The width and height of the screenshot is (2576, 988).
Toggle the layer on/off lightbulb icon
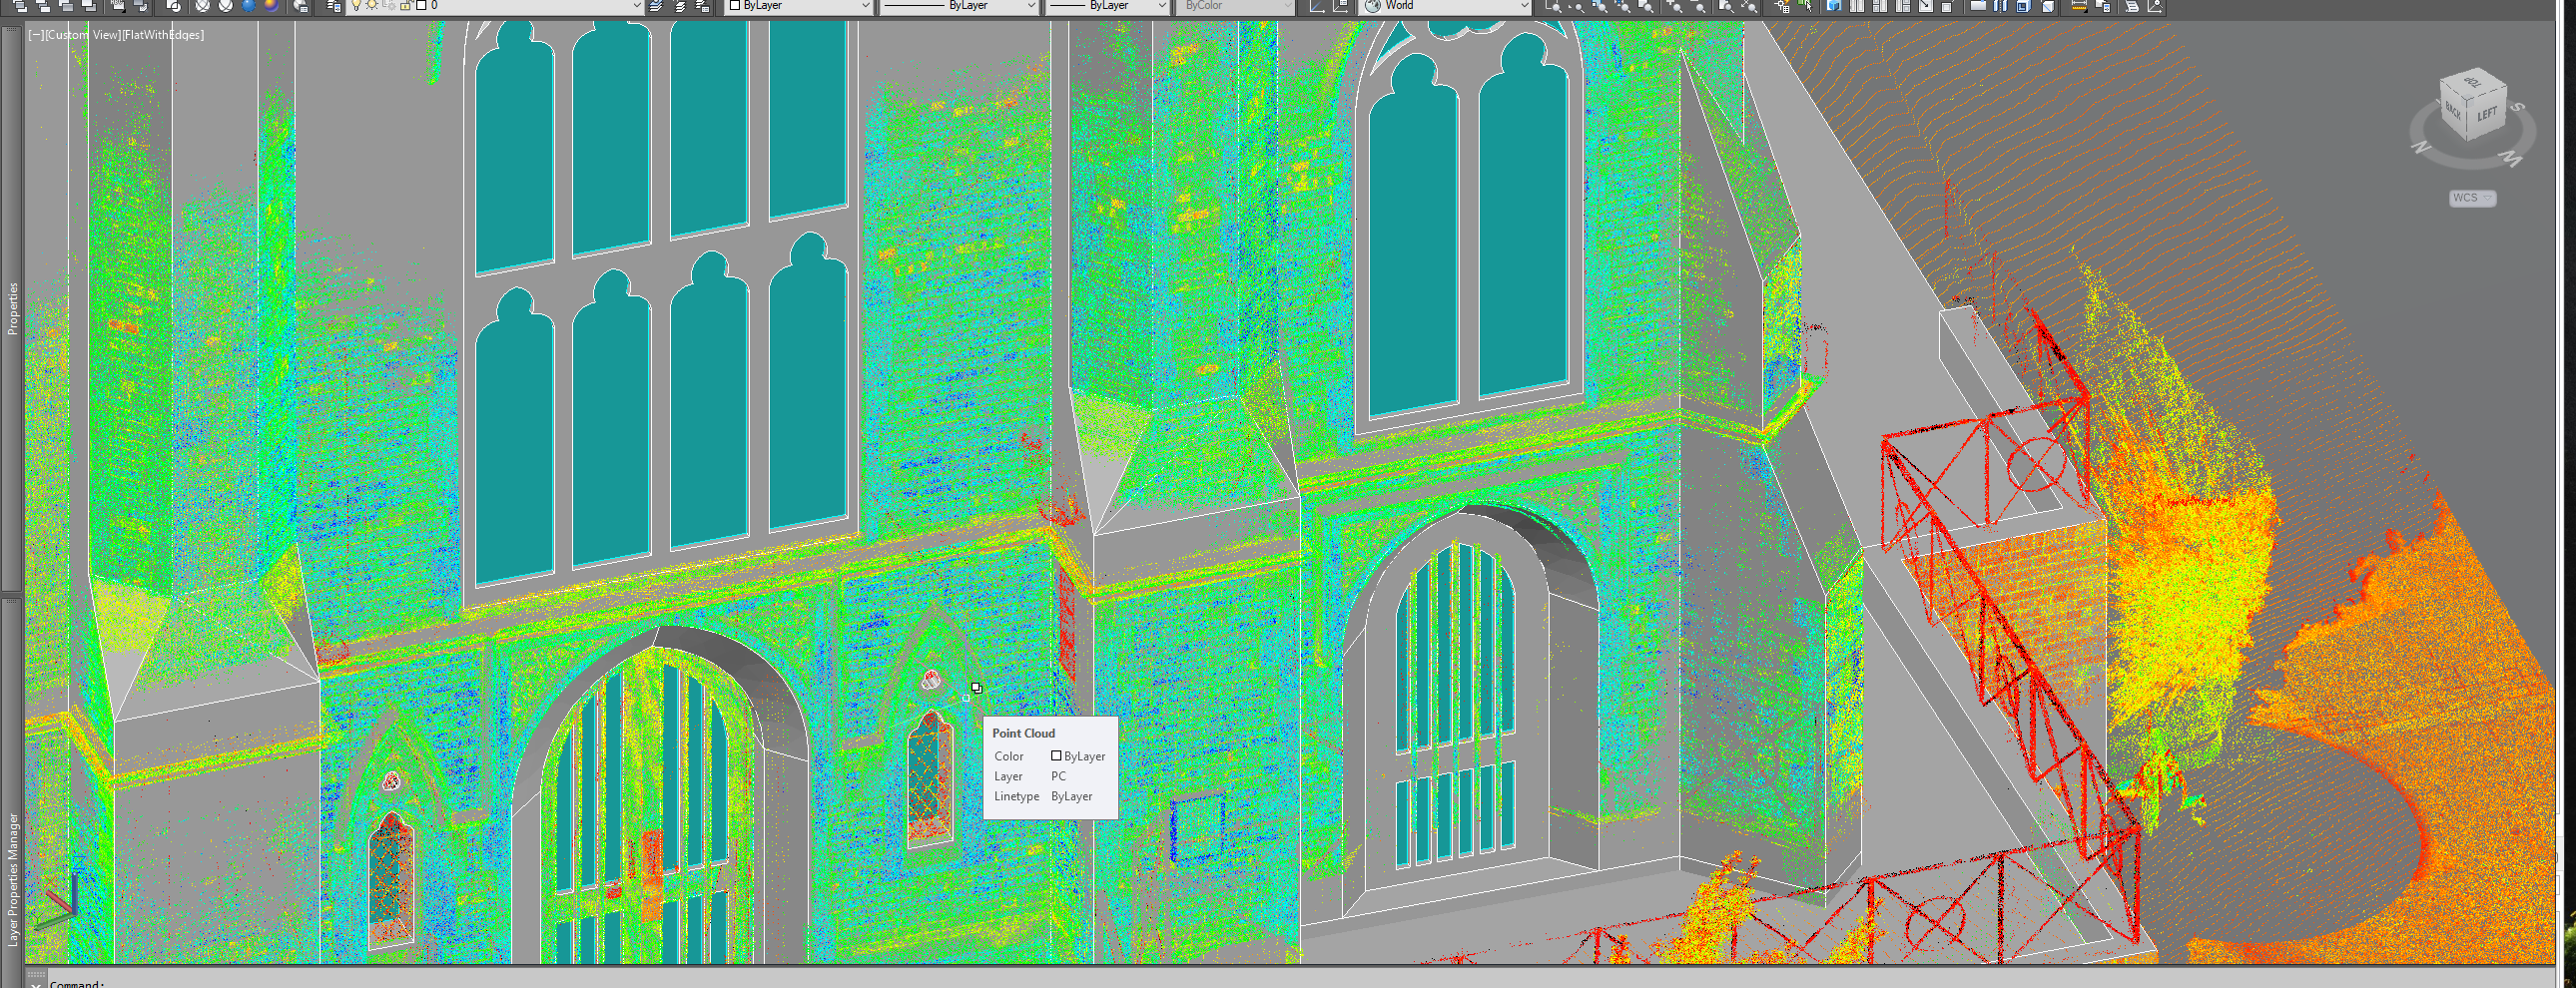(x=356, y=6)
